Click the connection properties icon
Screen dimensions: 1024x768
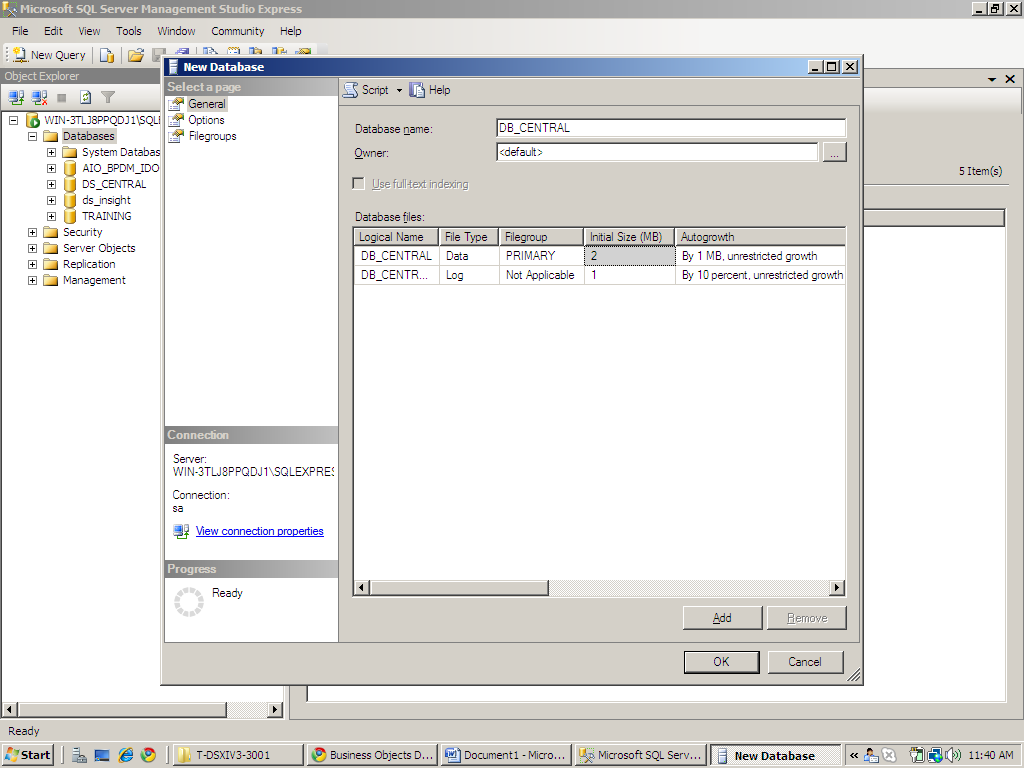click(x=181, y=531)
